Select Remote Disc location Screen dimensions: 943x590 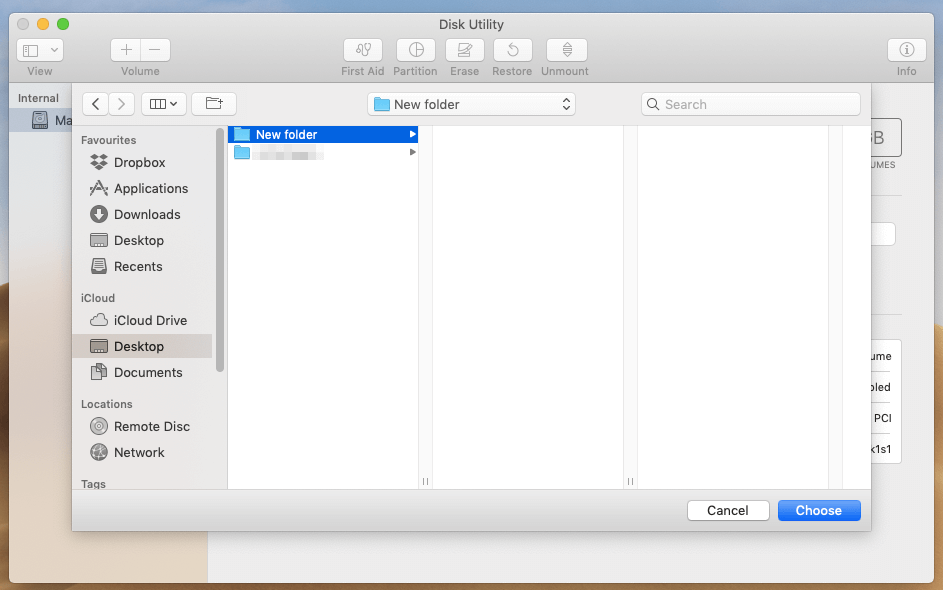click(x=142, y=426)
